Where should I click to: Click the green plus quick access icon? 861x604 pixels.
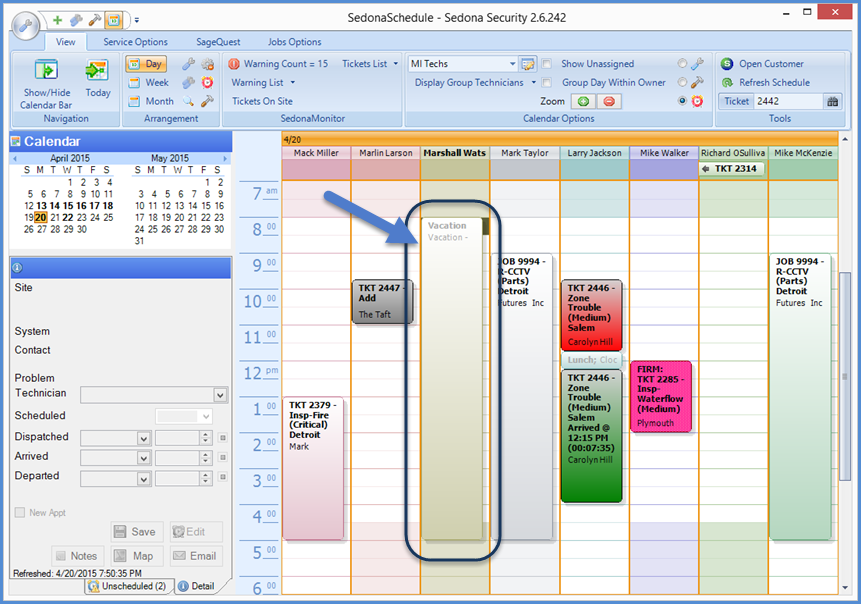pyautogui.click(x=57, y=20)
